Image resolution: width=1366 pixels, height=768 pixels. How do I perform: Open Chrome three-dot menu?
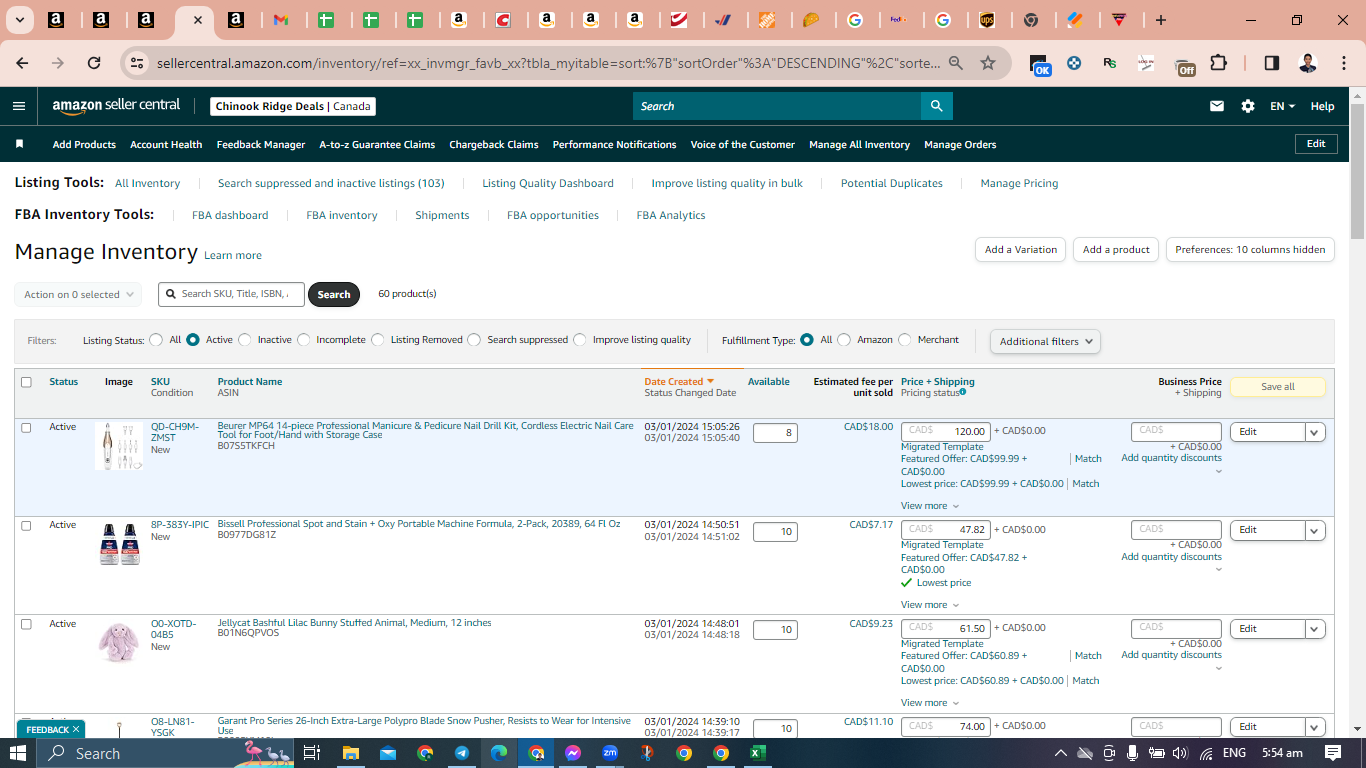(1342, 63)
